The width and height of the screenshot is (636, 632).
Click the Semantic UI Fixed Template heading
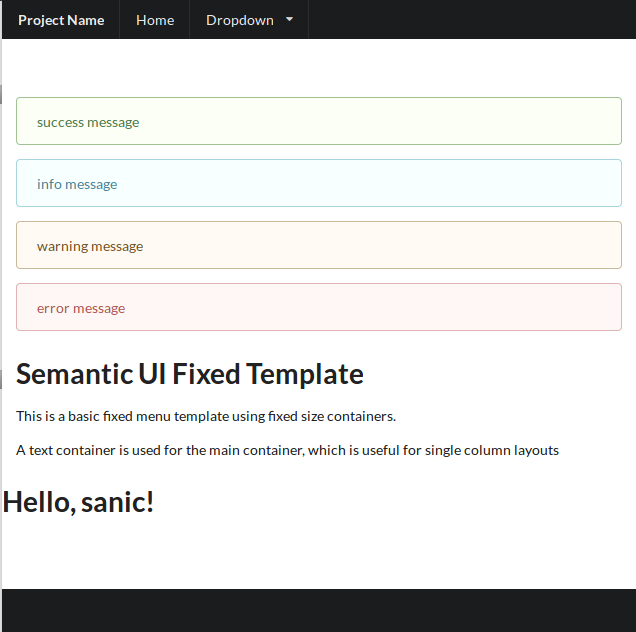click(x=190, y=374)
